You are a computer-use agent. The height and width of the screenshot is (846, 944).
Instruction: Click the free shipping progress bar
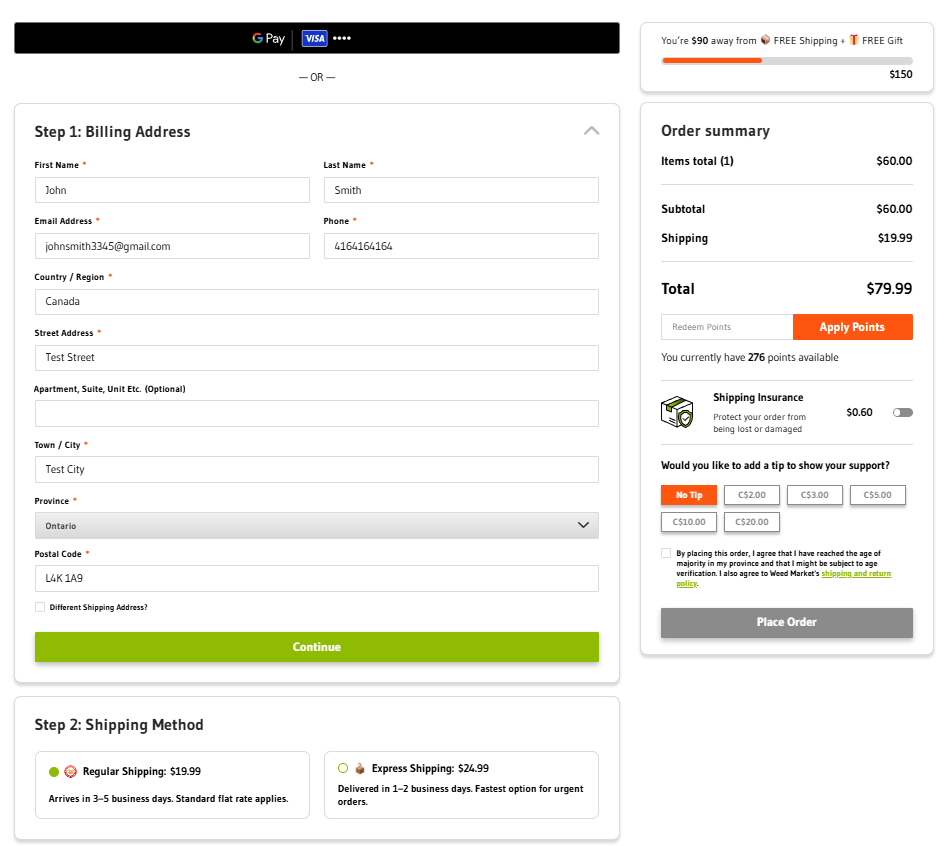click(787, 61)
